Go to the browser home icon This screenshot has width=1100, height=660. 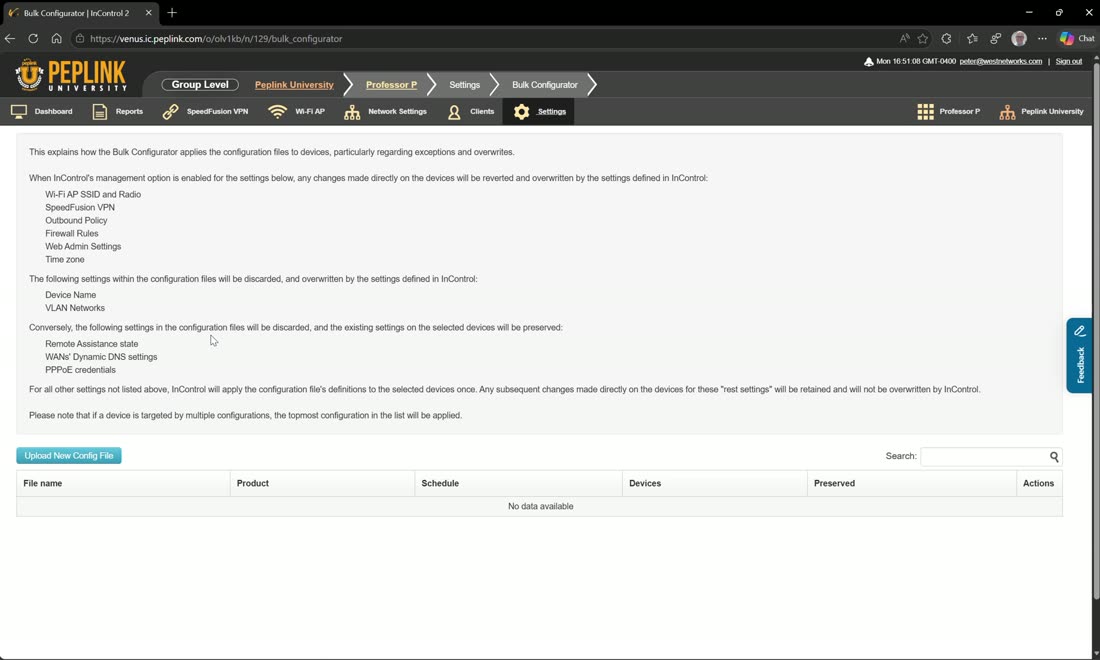[x=56, y=39]
